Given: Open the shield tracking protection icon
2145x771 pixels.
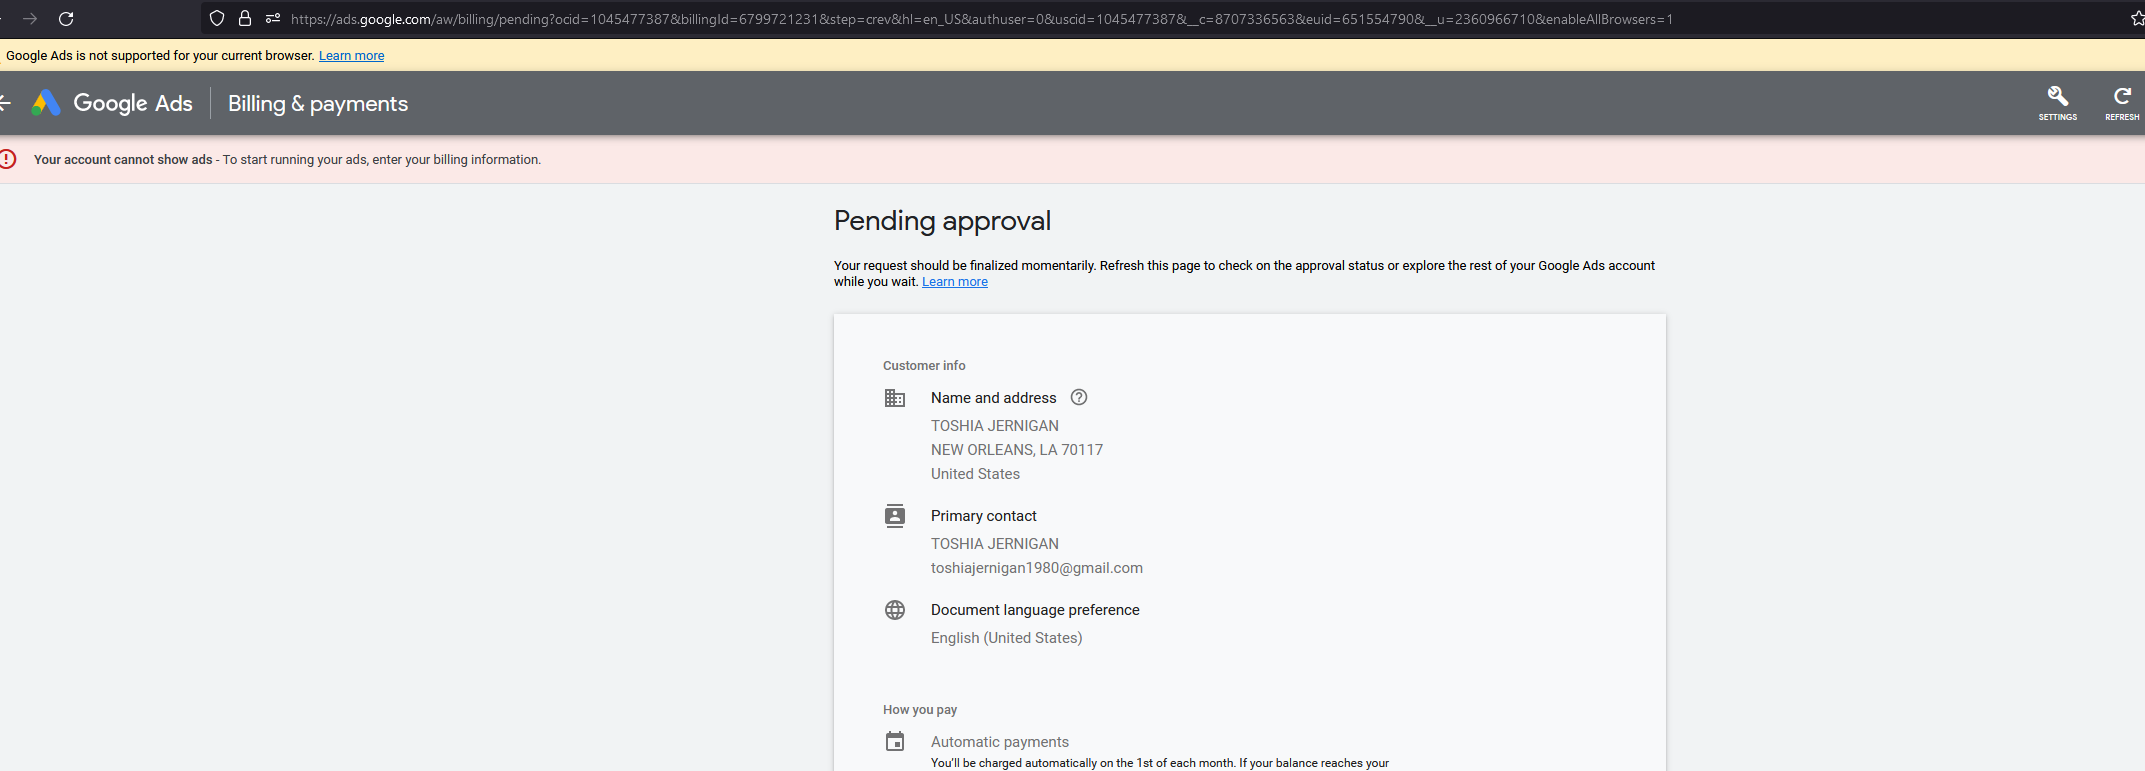Looking at the screenshot, I should pyautogui.click(x=217, y=18).
